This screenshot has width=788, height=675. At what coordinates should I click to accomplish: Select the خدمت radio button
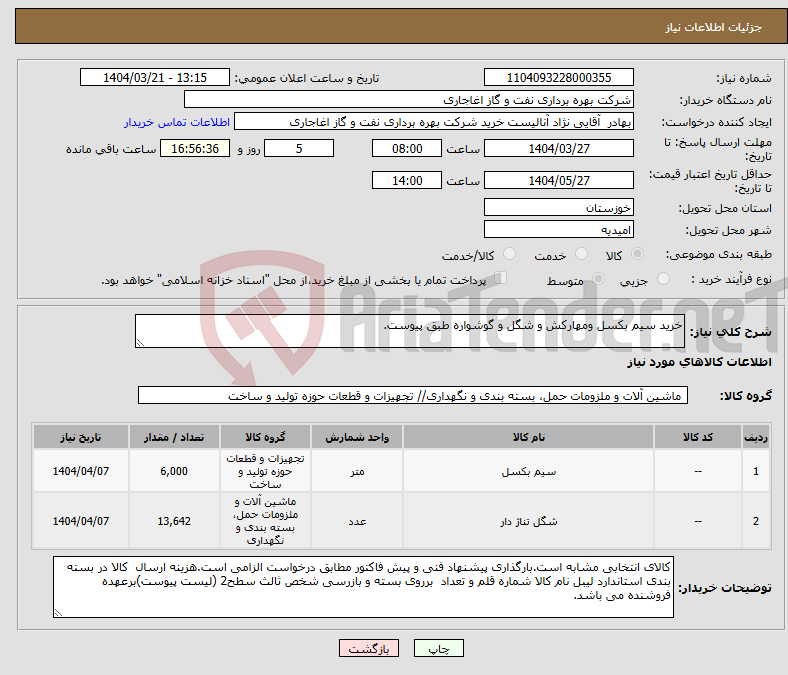(581, 254)
